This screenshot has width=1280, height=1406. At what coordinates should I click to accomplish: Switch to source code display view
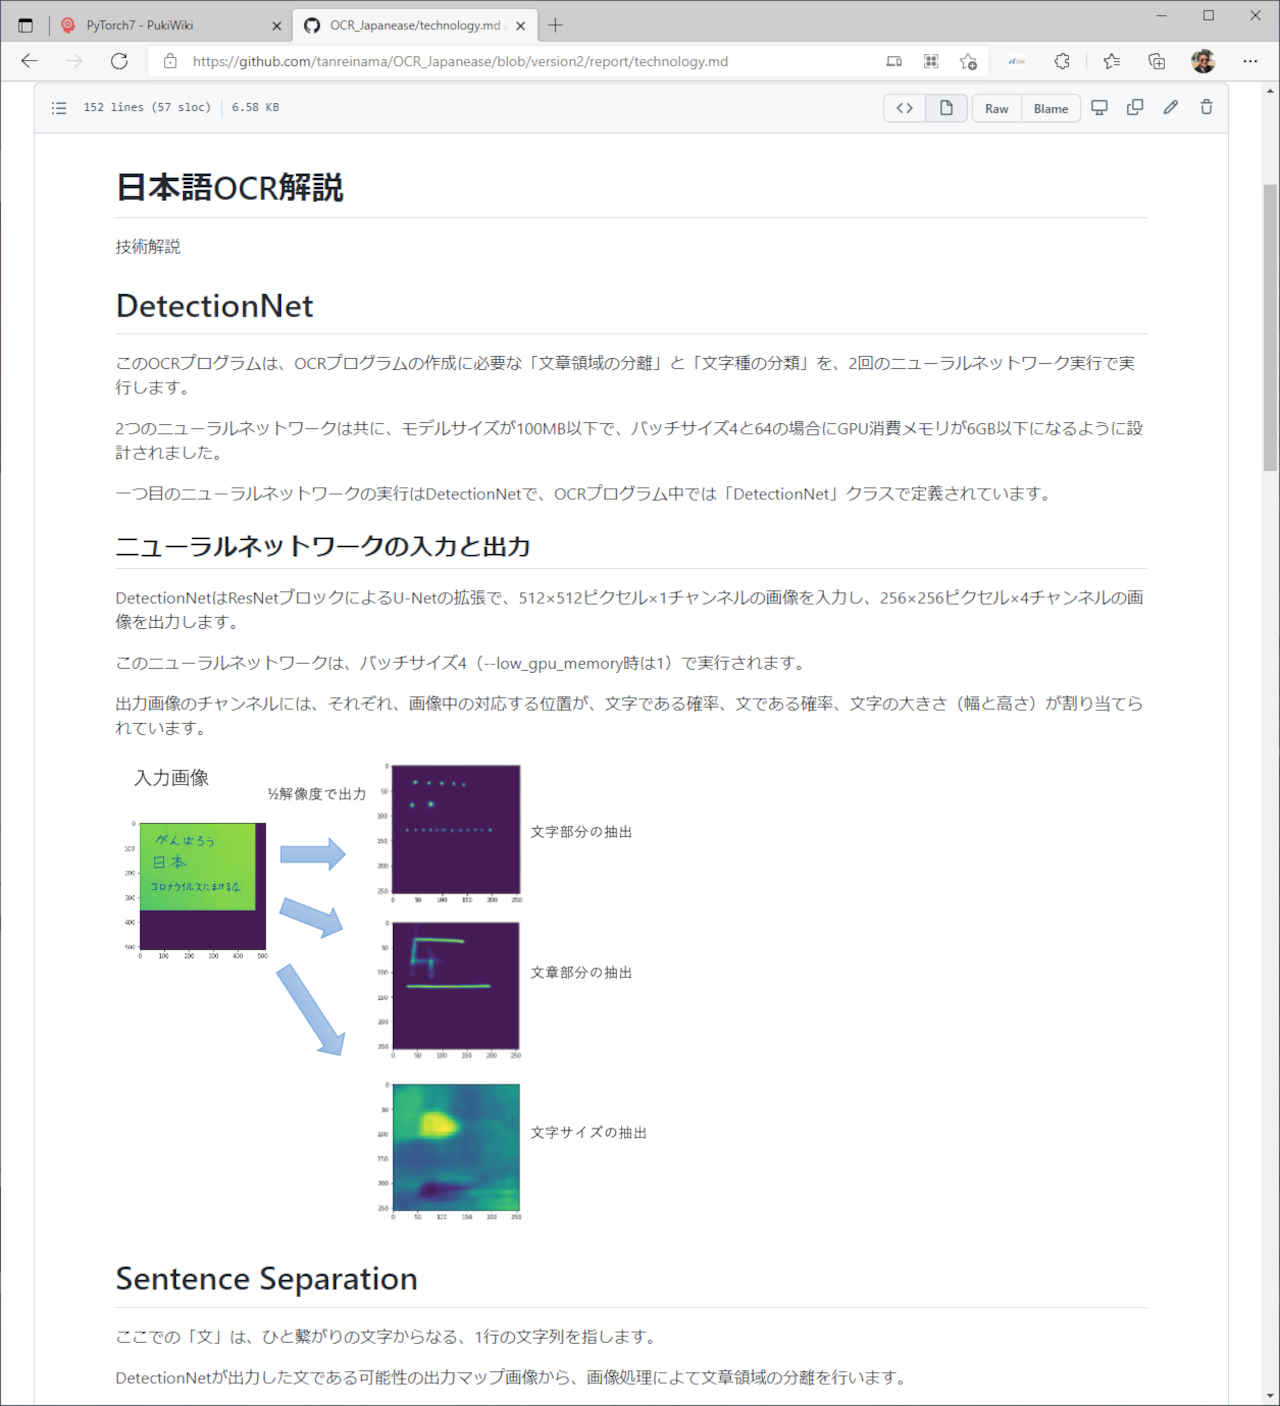pyautogui.click(x=905, y=108)
